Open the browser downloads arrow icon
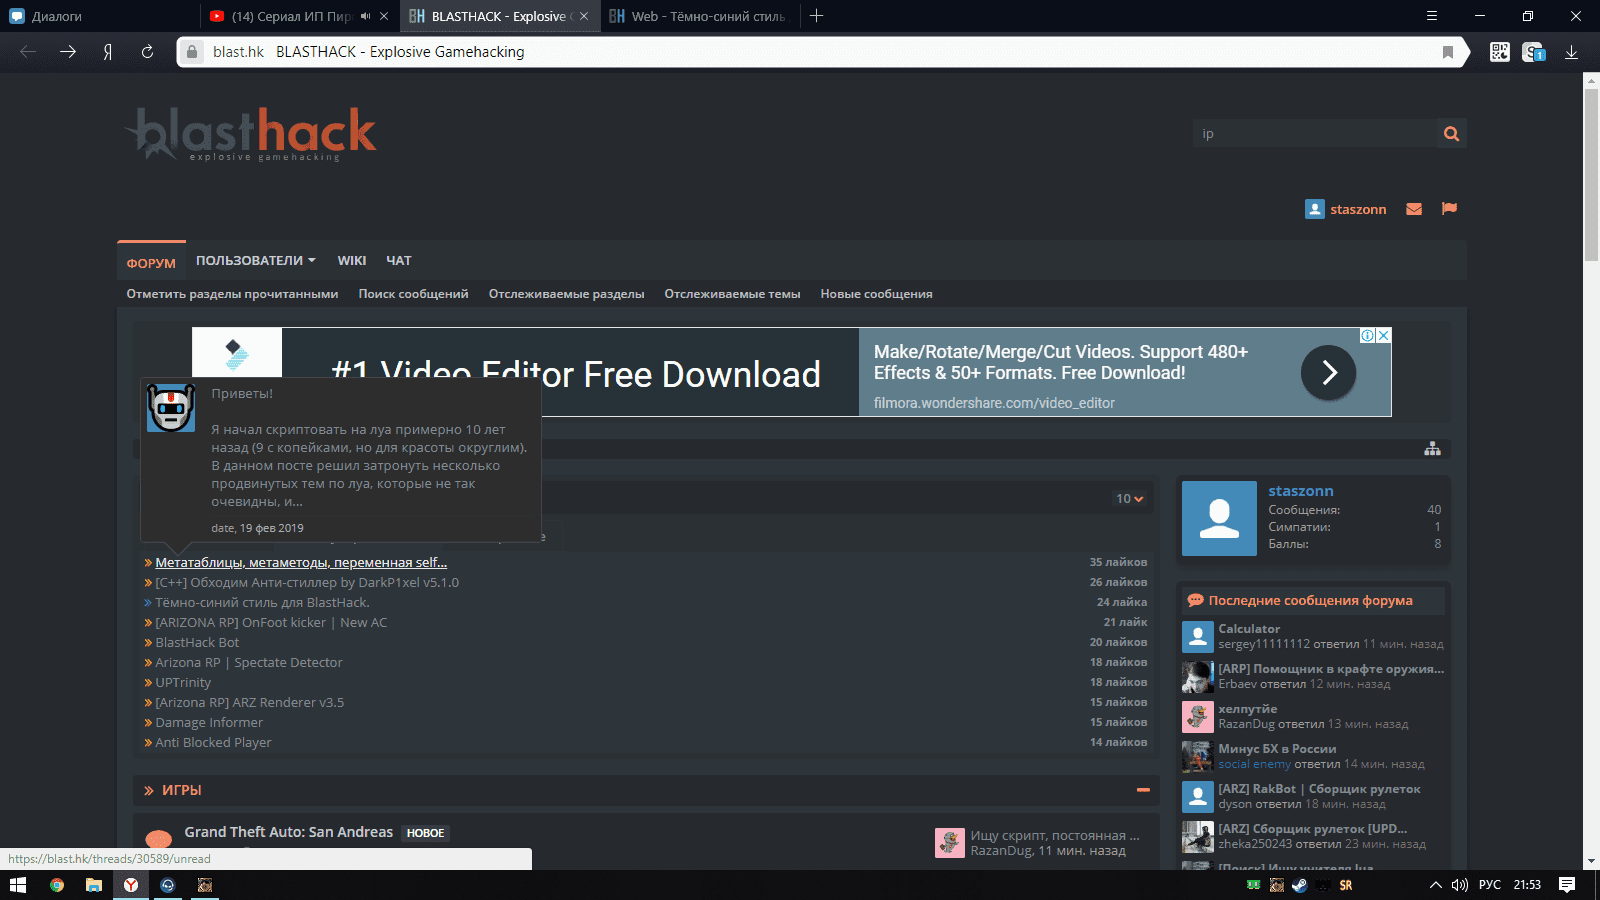 tap(1571, 52)
